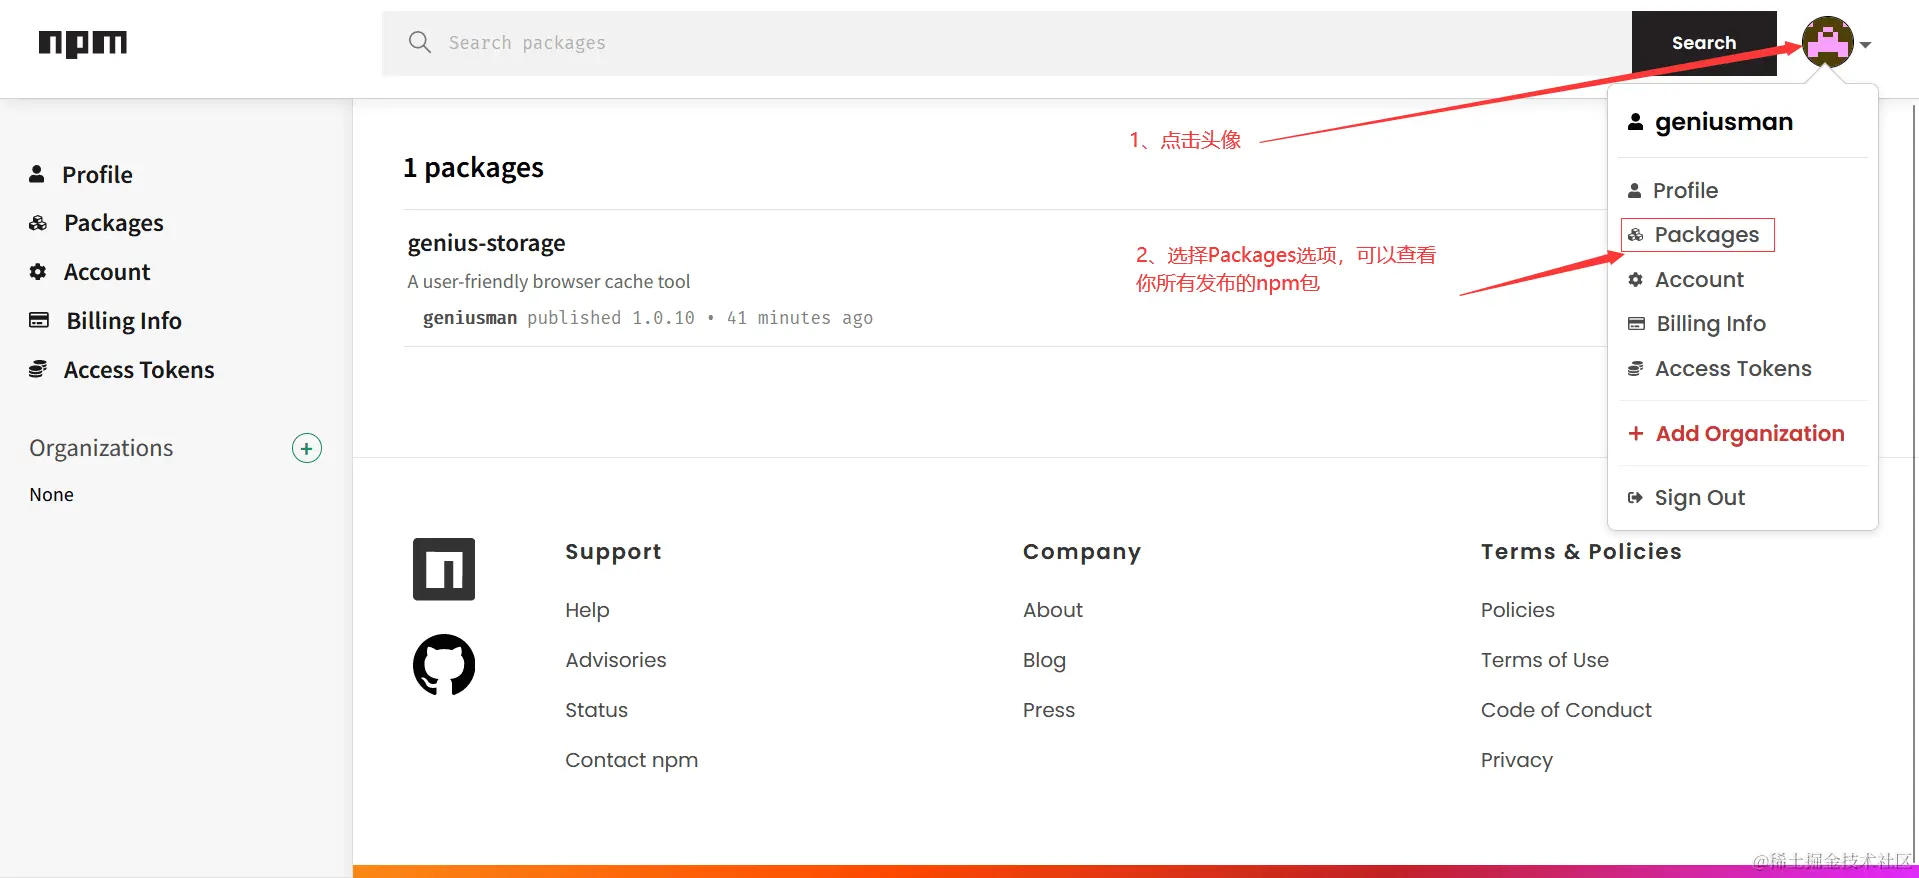
Task: Open the Policies footer link
Action: 1518,610
